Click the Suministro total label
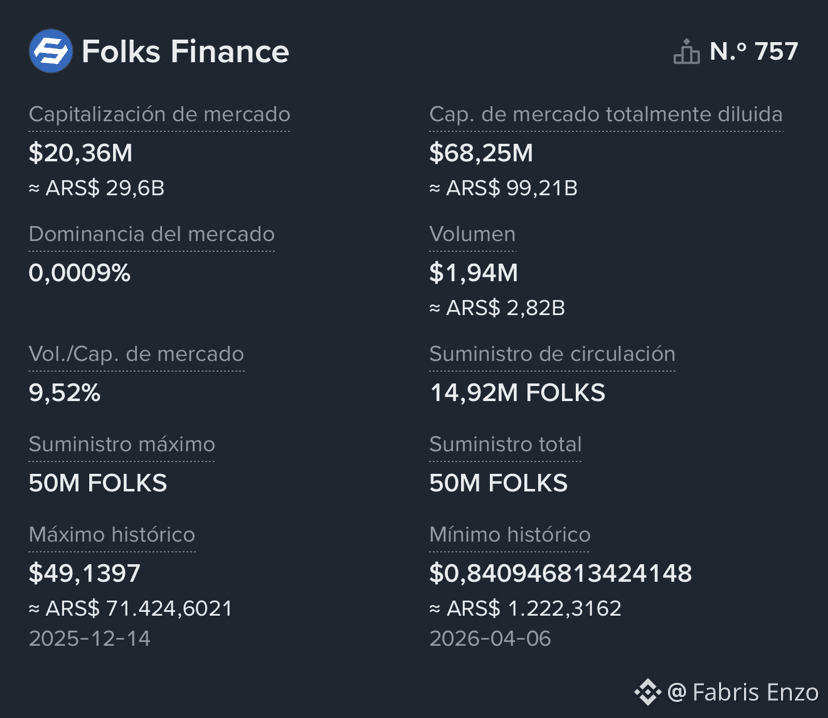Viewport: 828px width, 718px height. coord(505,444)
